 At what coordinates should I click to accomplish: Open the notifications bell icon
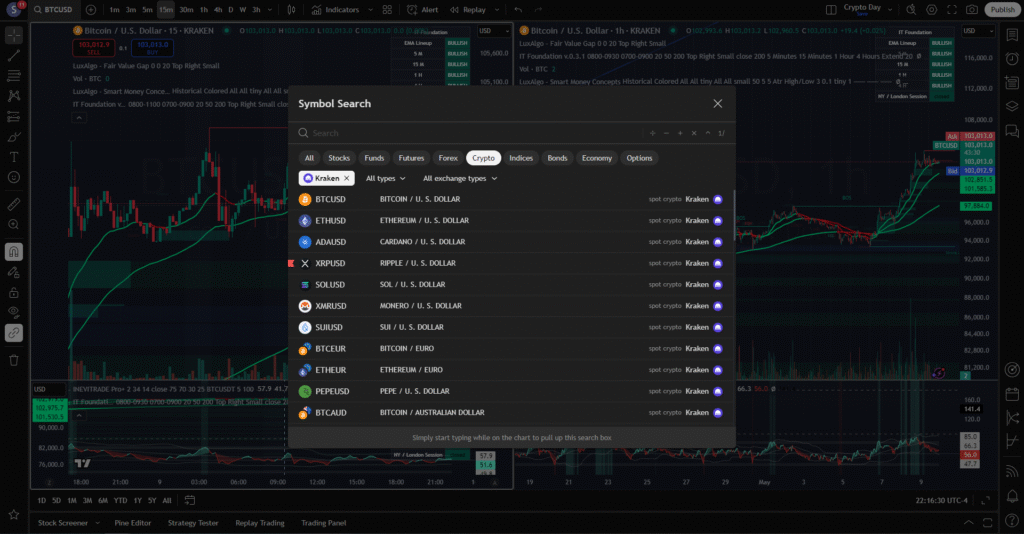pyautogui.click(x=1012, y=496)
